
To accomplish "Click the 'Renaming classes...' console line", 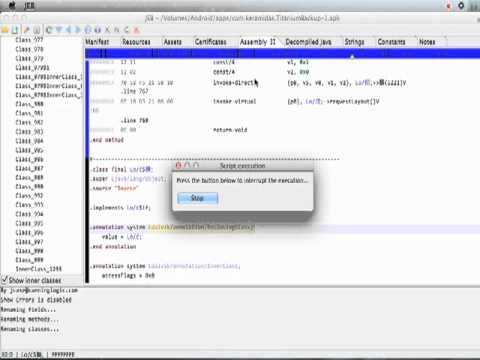I will (30, 329).
